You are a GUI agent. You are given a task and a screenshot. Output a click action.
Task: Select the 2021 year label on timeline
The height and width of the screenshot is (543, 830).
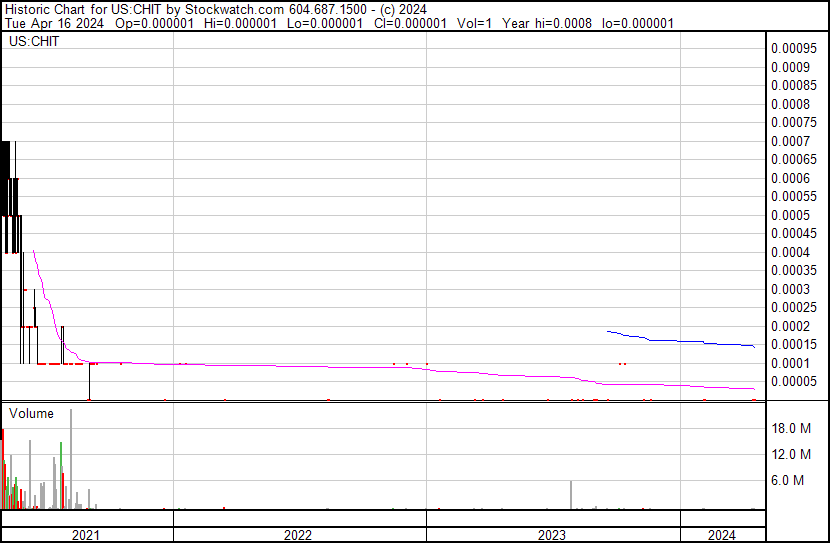87,535
